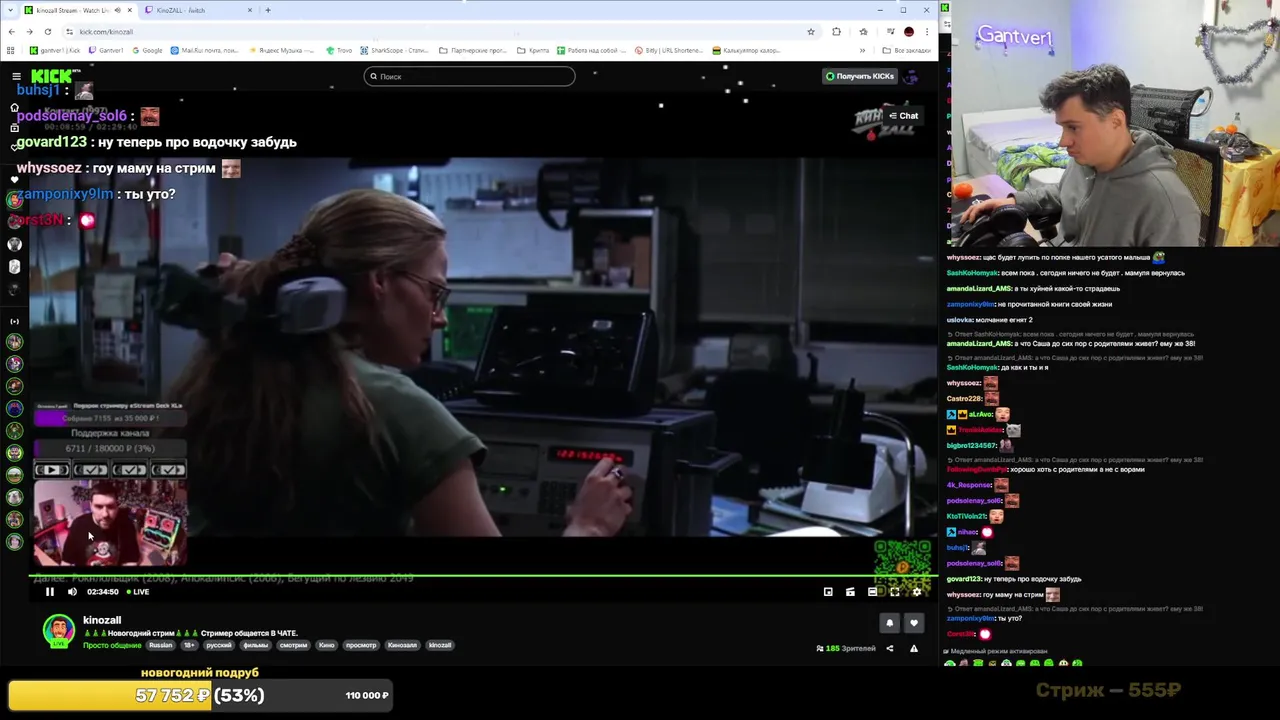1280x720 pixels.
Task: Turn on notifications with bell button
Action: pyautogui.click(x=889, y=623)
